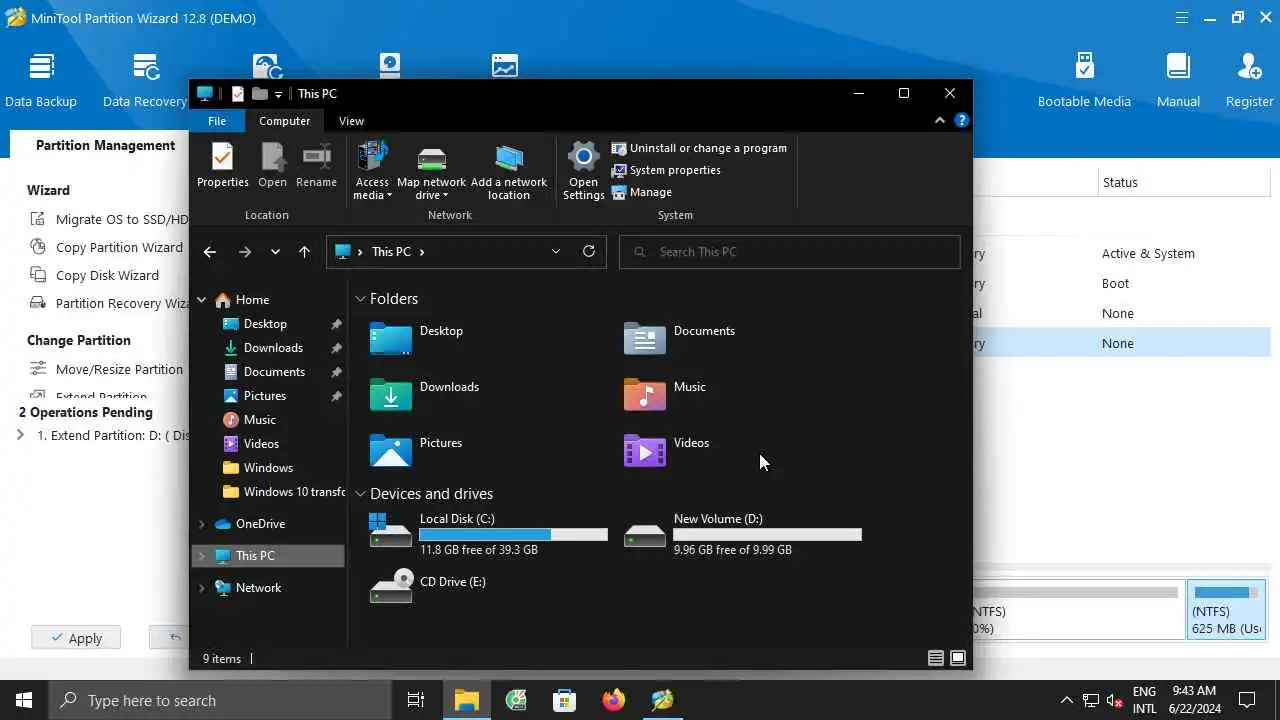1280x720 pixels.
Task: Expand pending operation 1 Extend Partition
Action: (x=20, y=435)
